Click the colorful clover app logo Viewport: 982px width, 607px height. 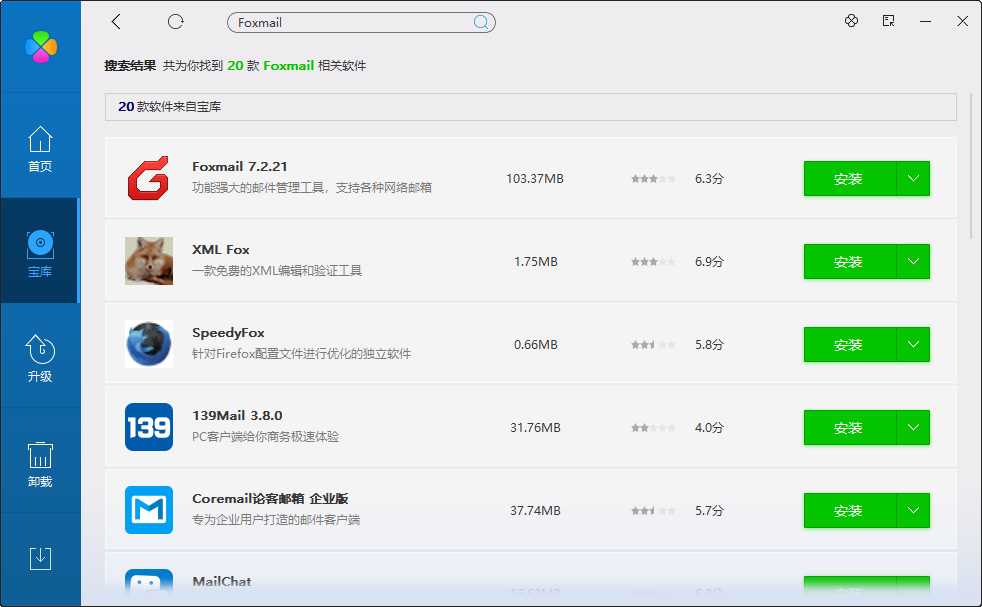click(41, 47)
